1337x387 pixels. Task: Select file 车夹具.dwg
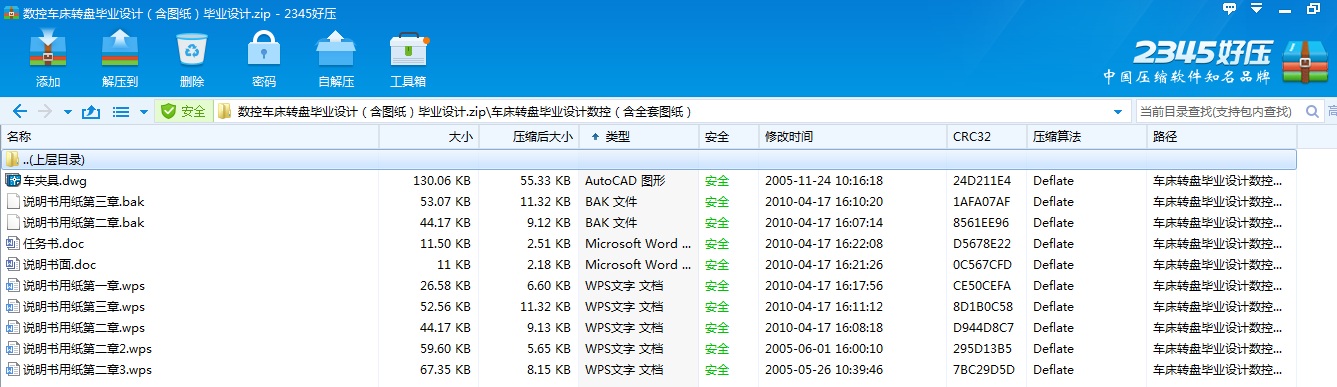click(x=56, y=181)
